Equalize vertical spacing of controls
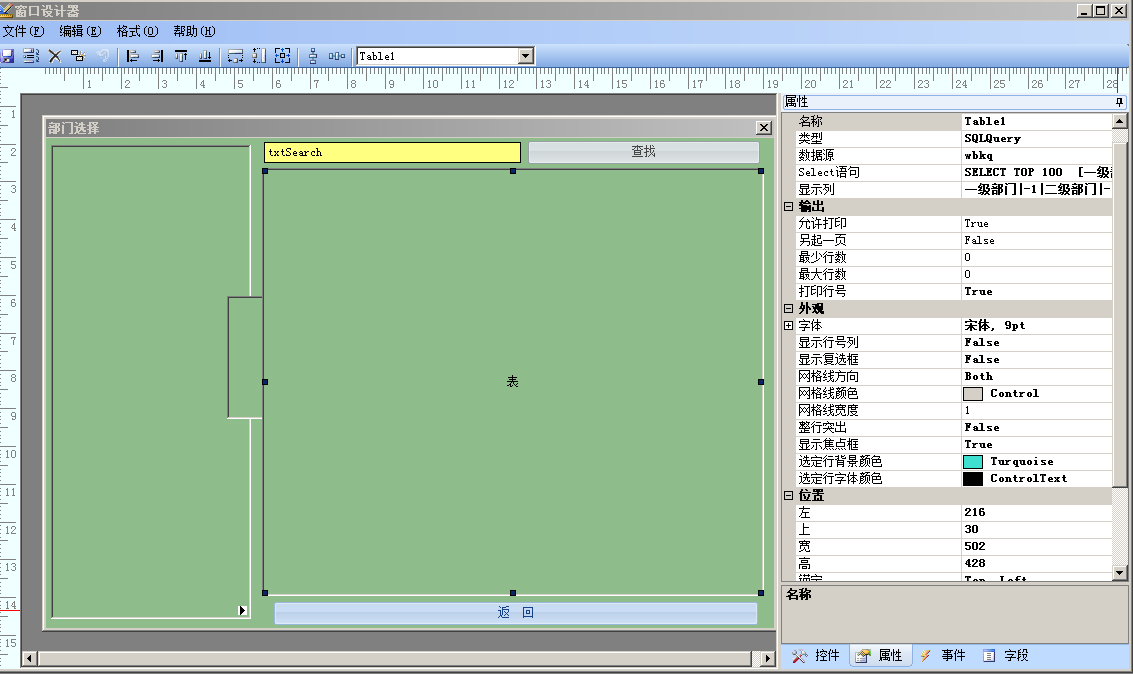Screen dimensions: 1133x674 click(313, 56)
